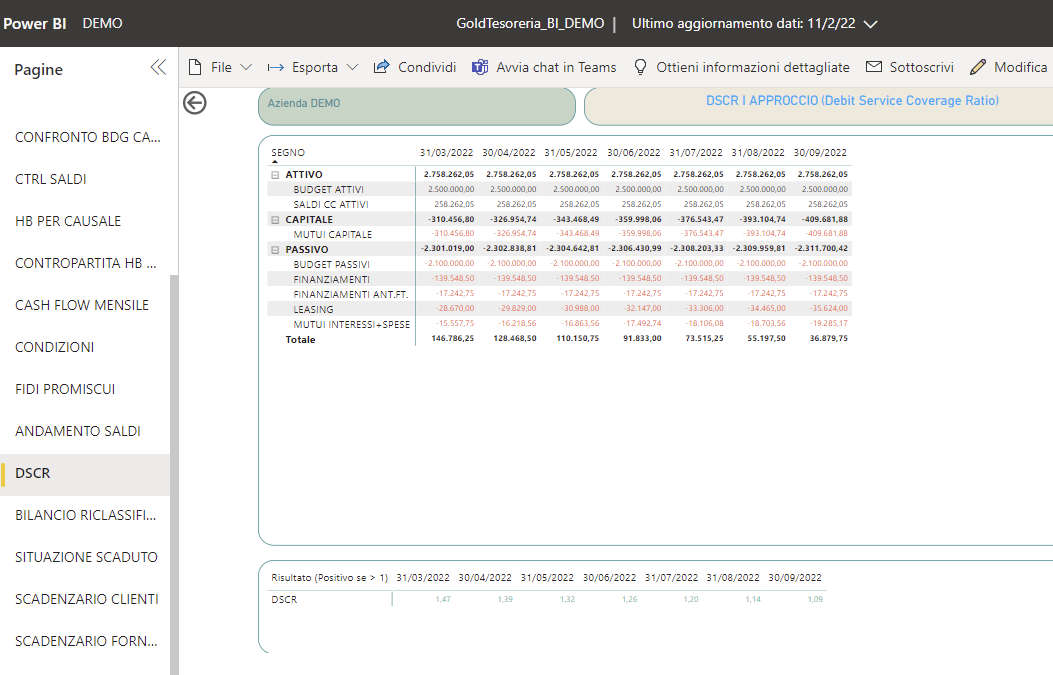Viewport: 1053px width, 675px height.
Task: Collapse the Pagine navigation pane
Action: coord(158,67)
